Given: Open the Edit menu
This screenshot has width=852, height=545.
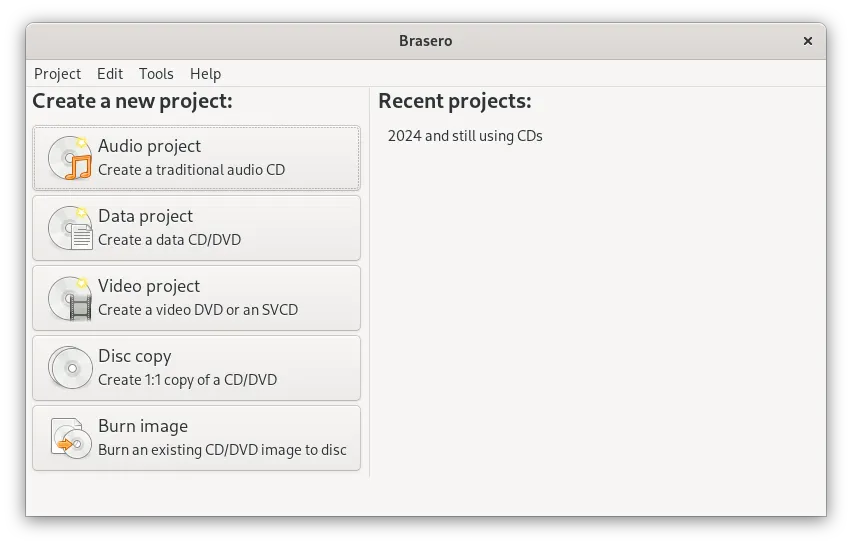Looking at the screenshot, I should click(110, 74).
